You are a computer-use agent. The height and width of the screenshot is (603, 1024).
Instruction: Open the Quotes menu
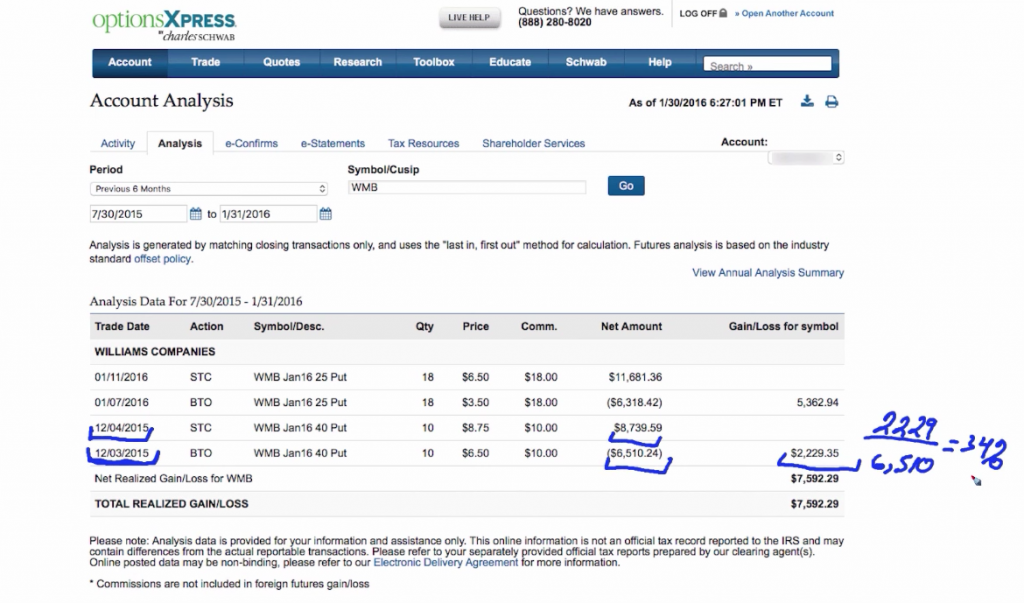click(x=281, y=62)
